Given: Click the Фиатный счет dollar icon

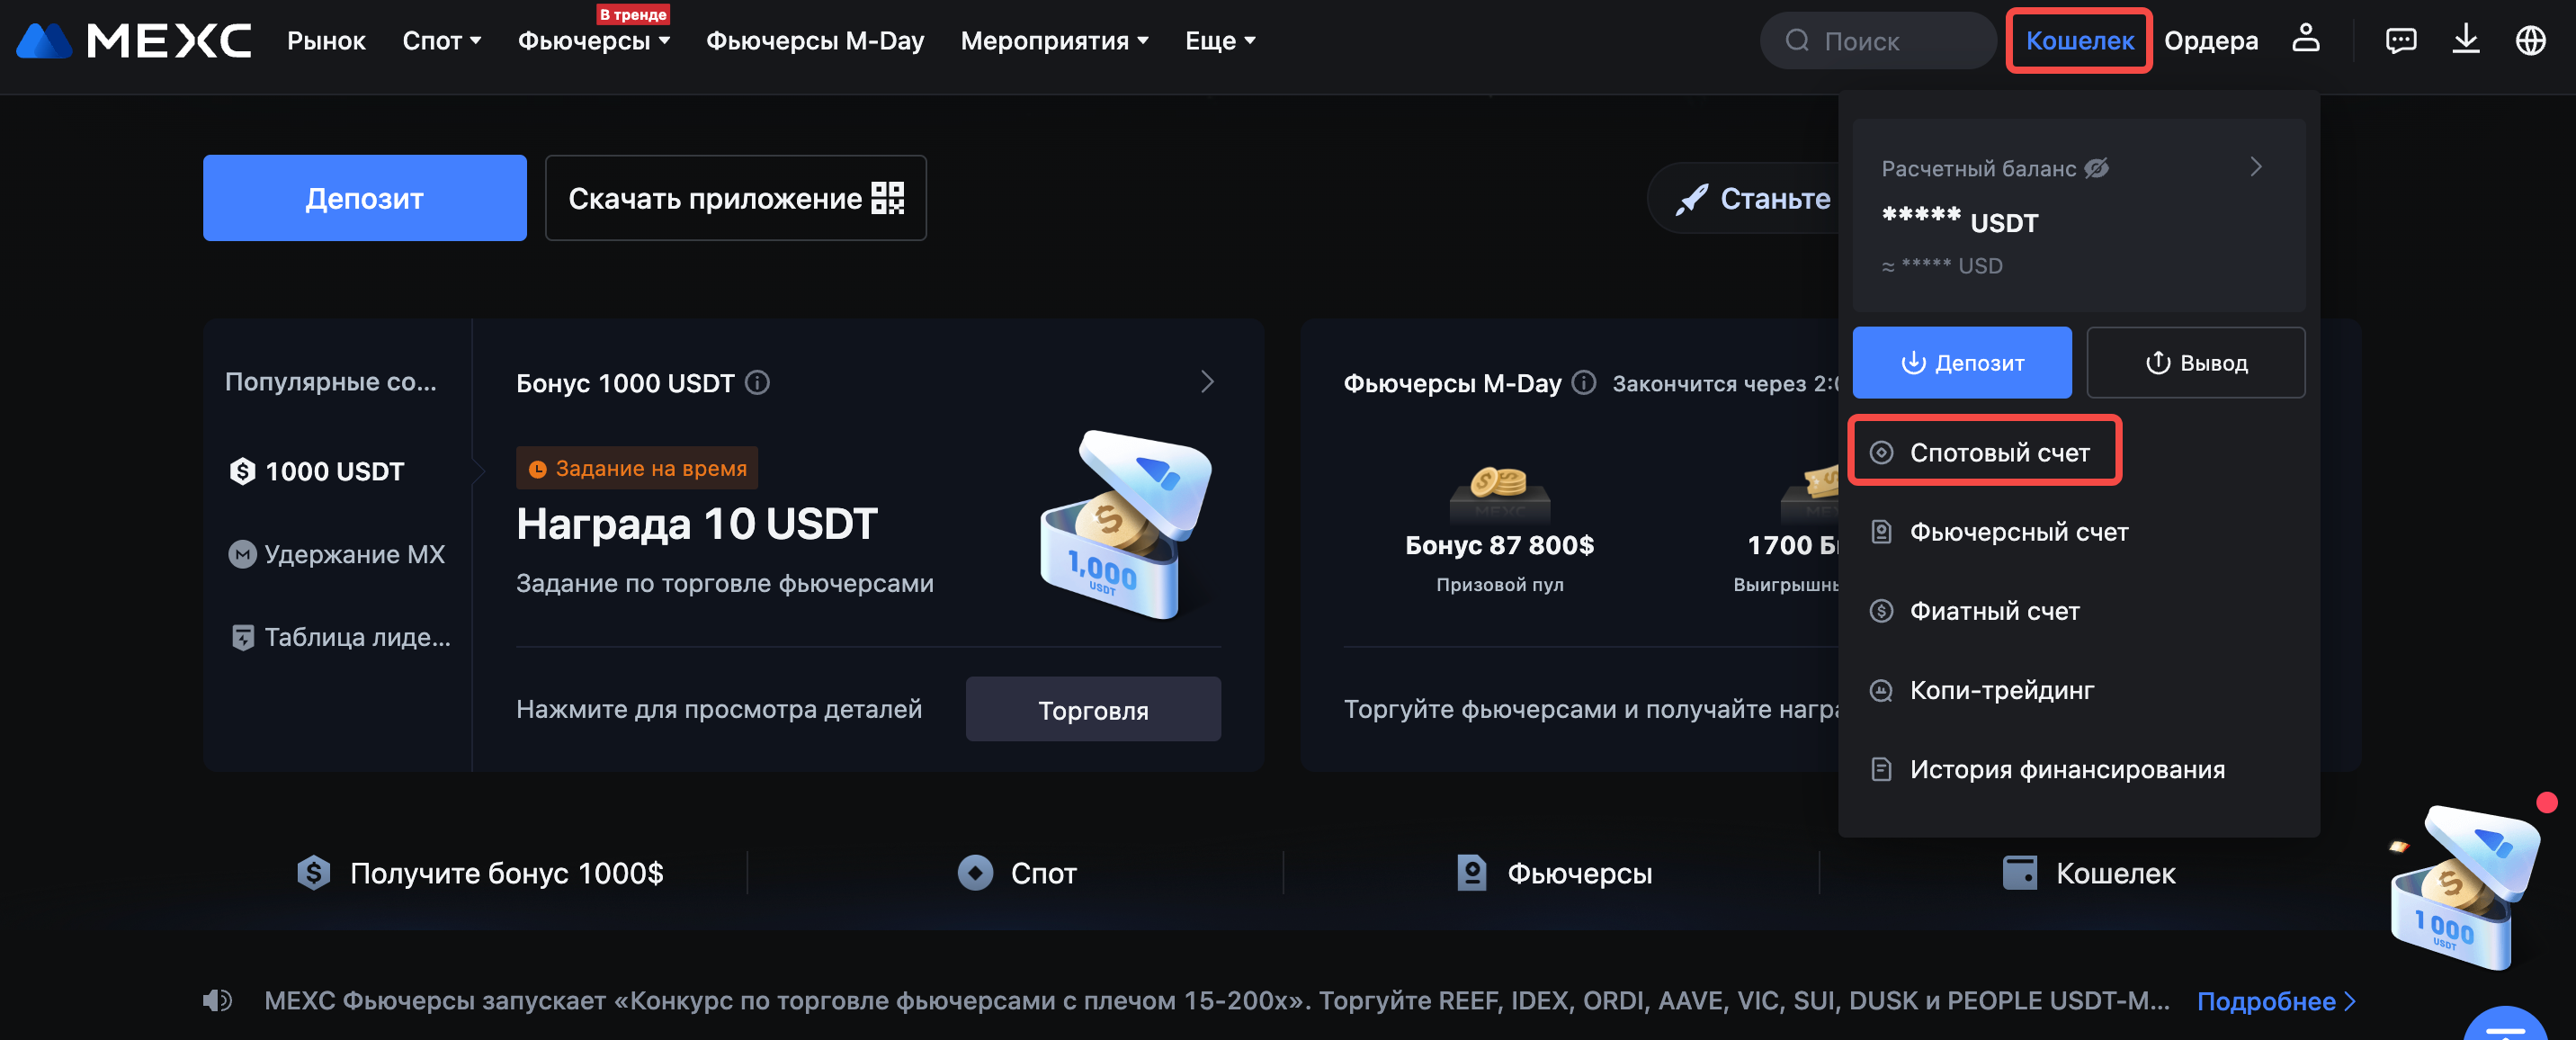Looking at the screenshot, I should [1881, 611].
